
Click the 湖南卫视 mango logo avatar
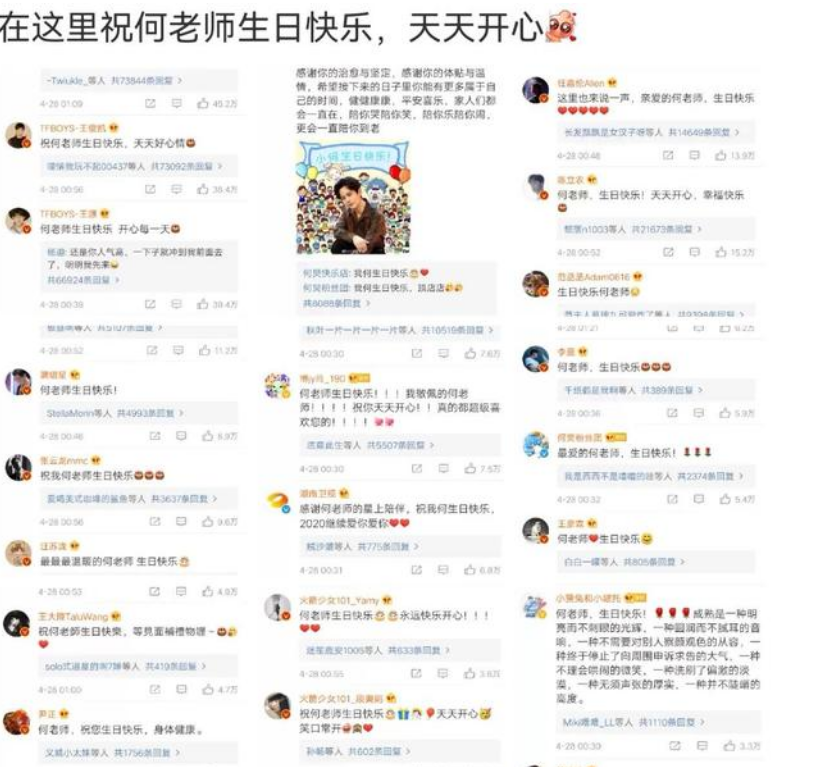(278, 502)
